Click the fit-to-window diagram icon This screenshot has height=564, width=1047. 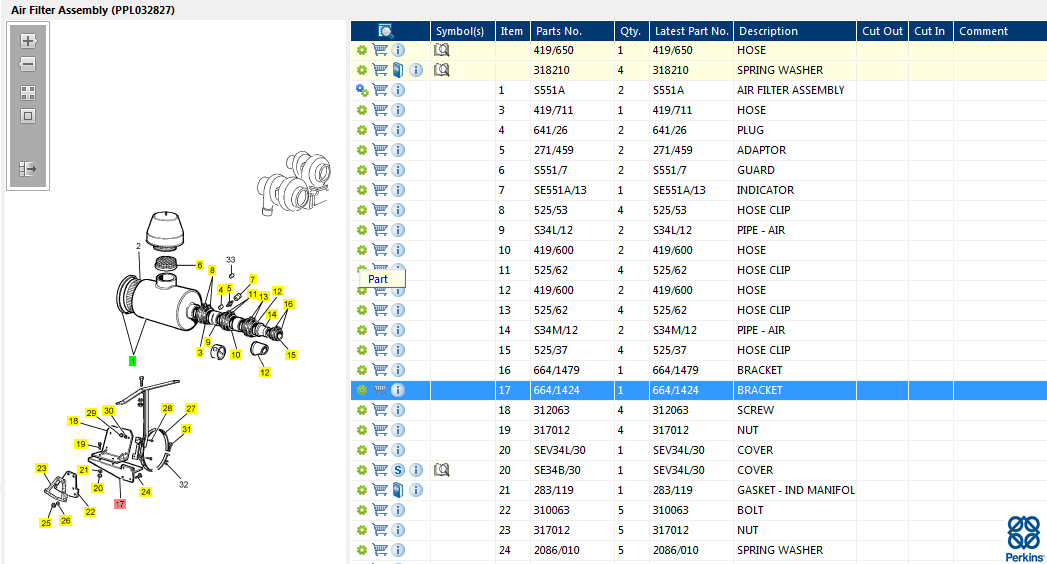pyautogui.click(x=28, y=116)
